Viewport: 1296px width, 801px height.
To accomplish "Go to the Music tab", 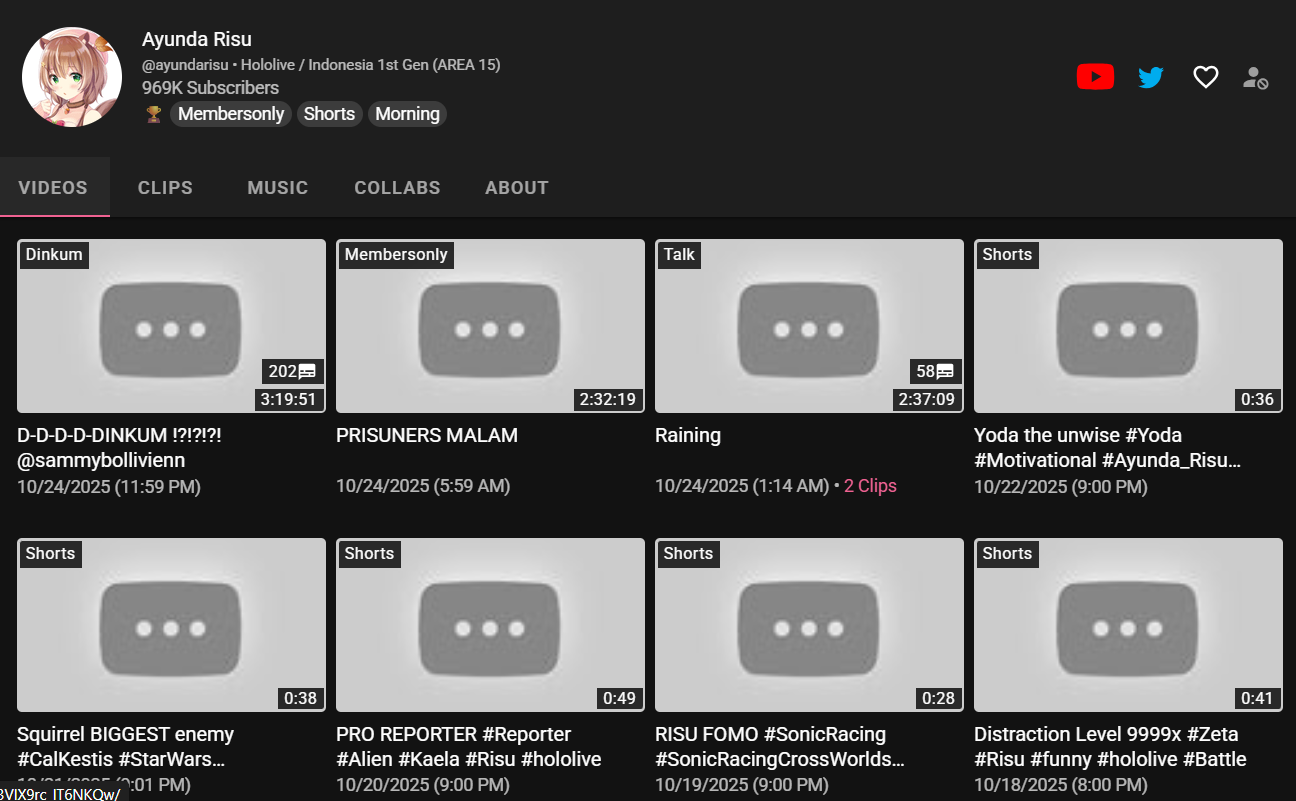I will coord(278,187).
